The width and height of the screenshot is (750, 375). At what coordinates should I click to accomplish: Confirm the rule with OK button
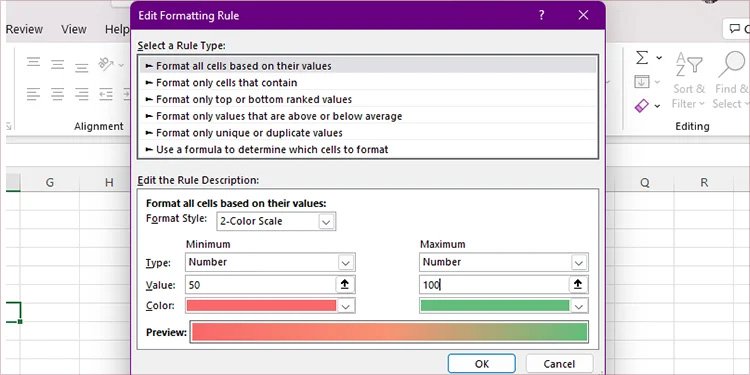[482, 364]
